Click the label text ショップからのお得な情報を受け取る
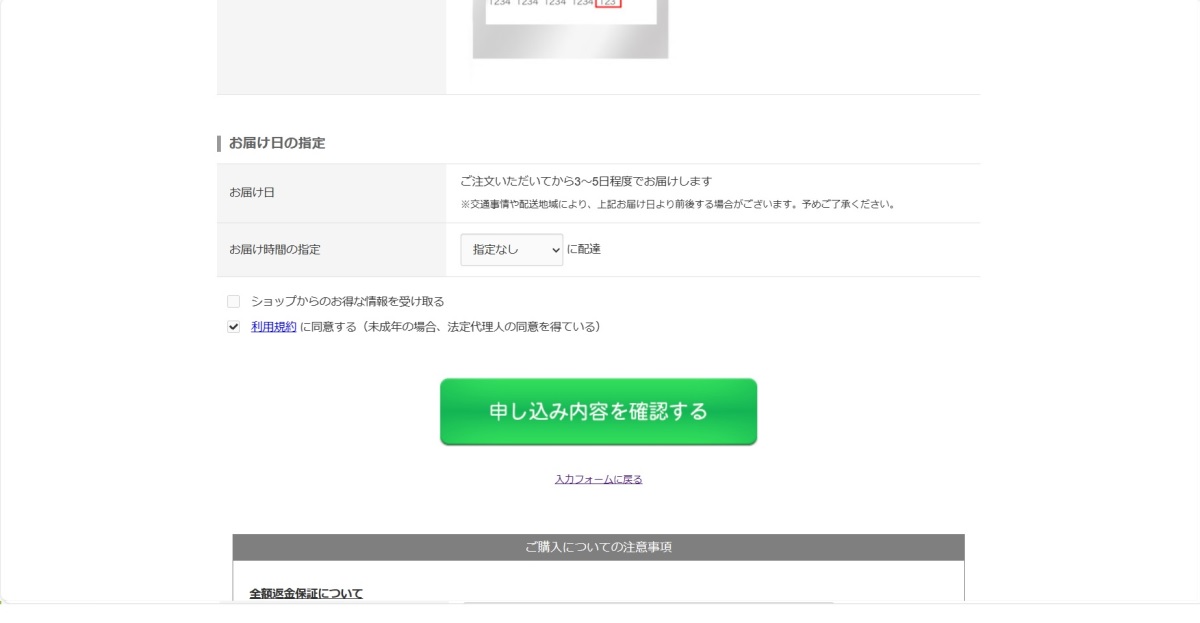The width and height of the screenshot is (1200, 623). [348, 301]
